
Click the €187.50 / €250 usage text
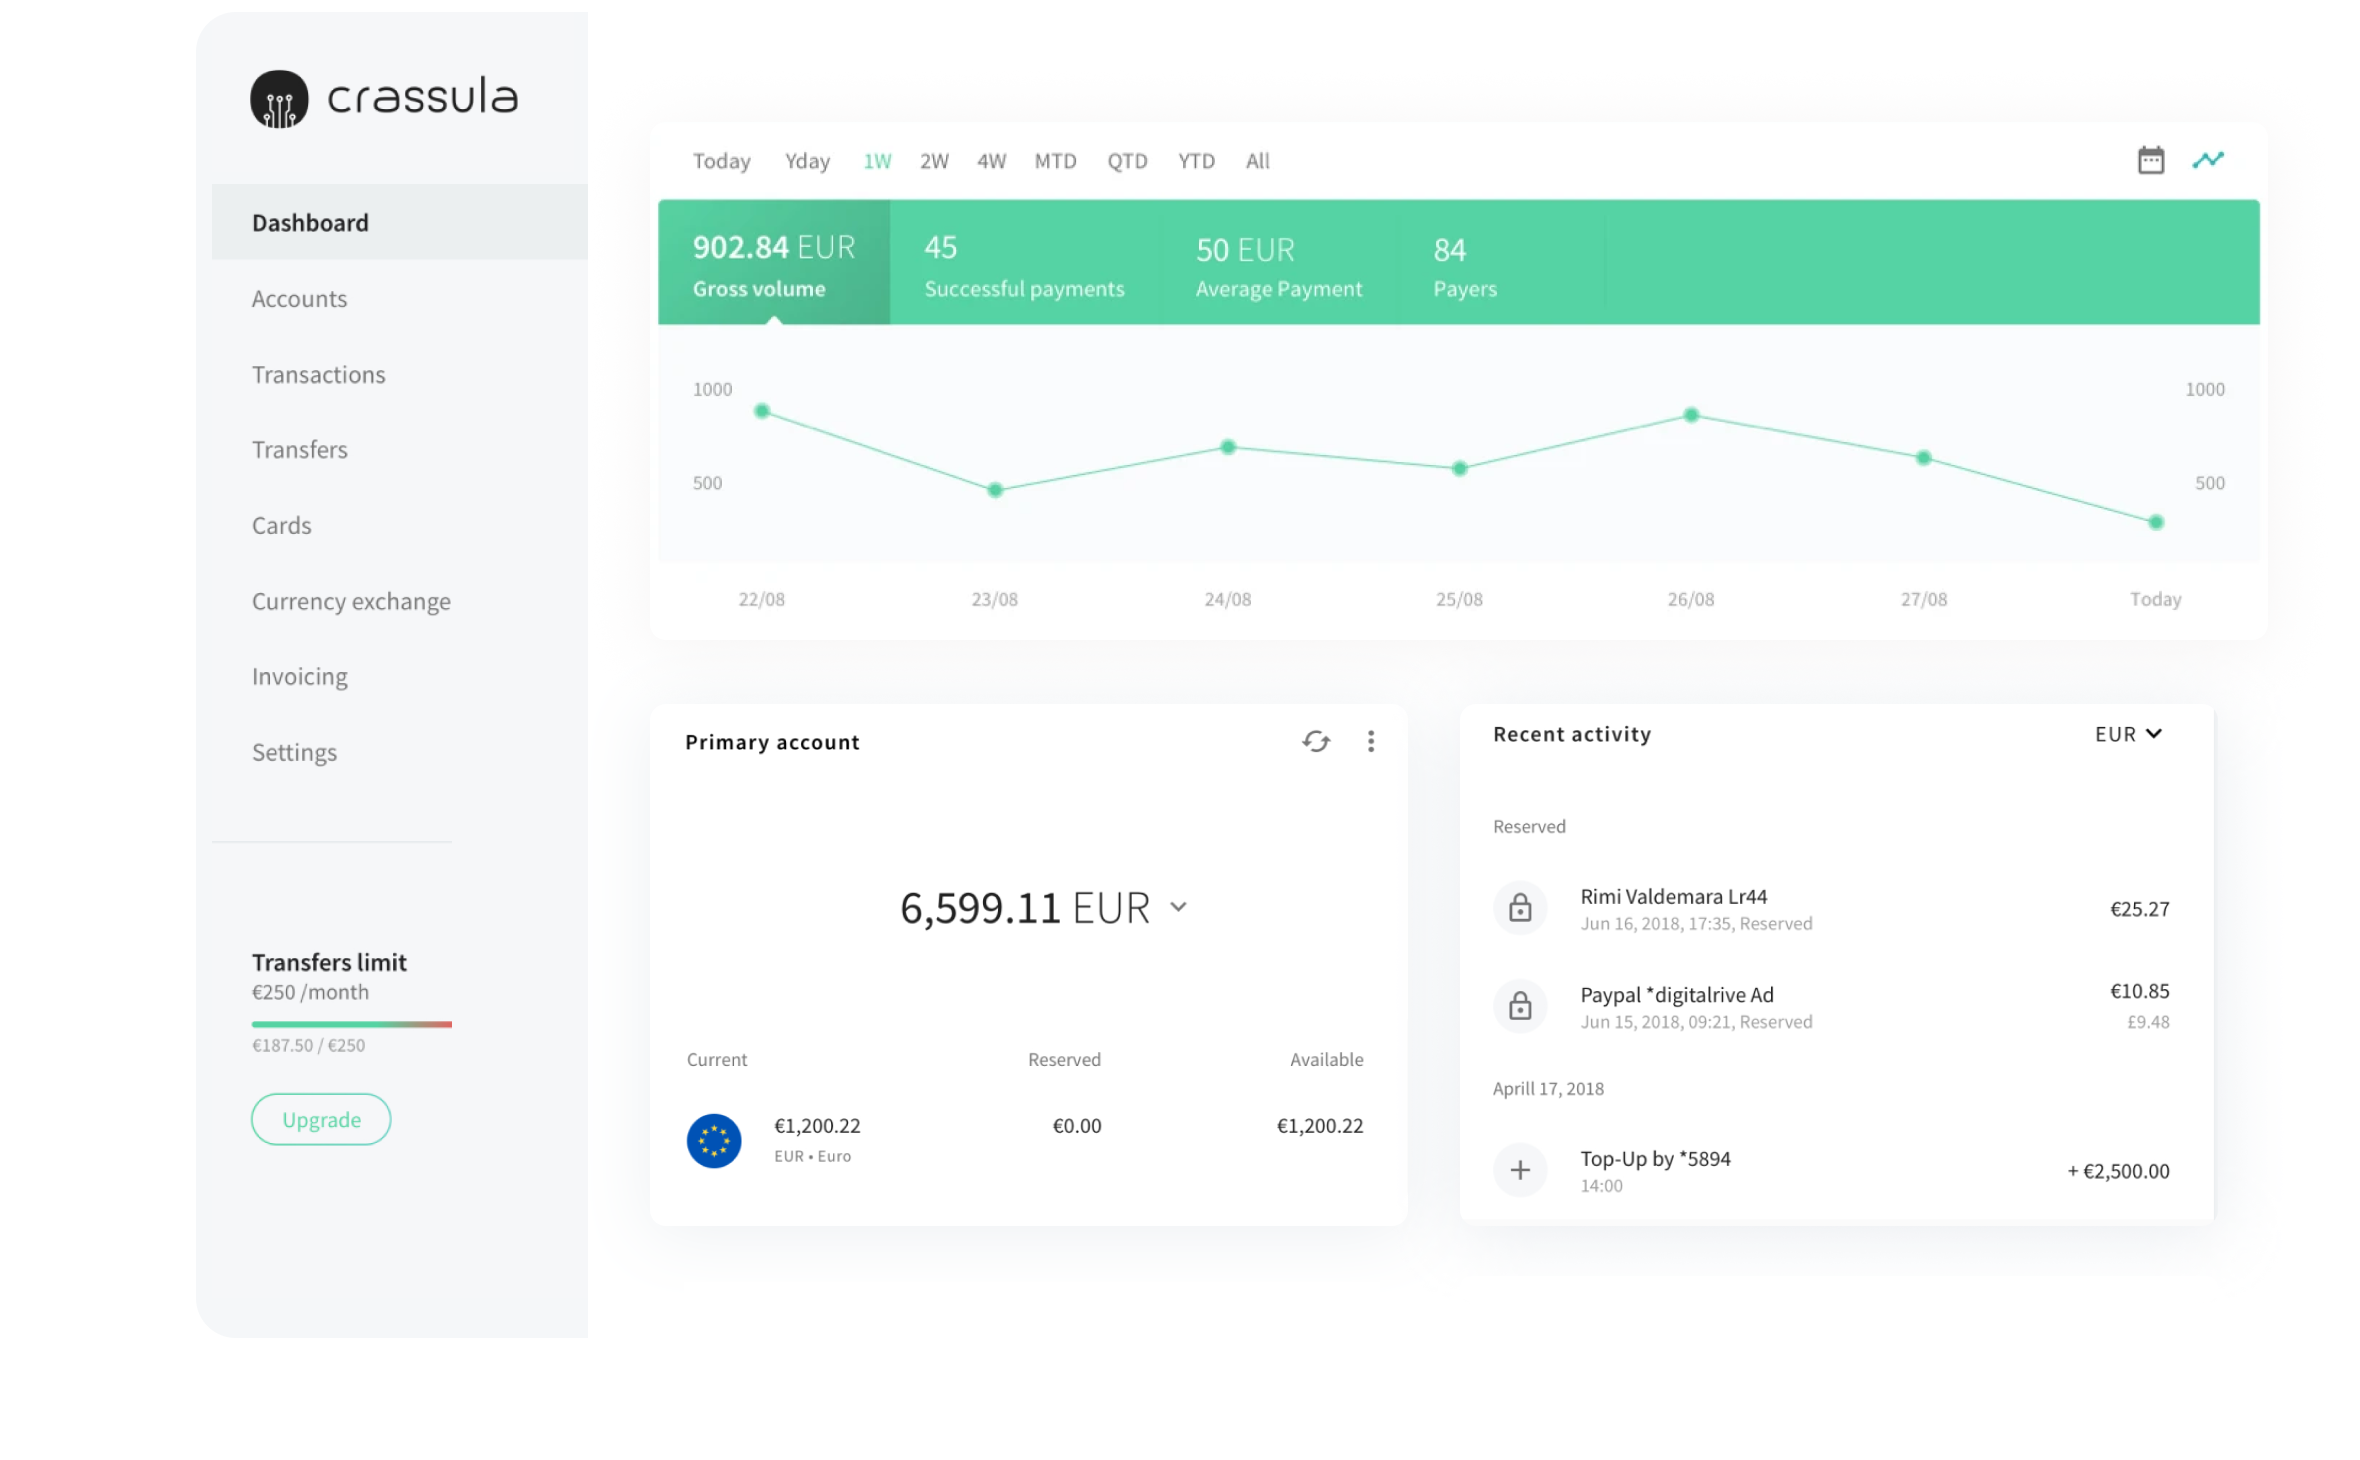click(308, 1045)
